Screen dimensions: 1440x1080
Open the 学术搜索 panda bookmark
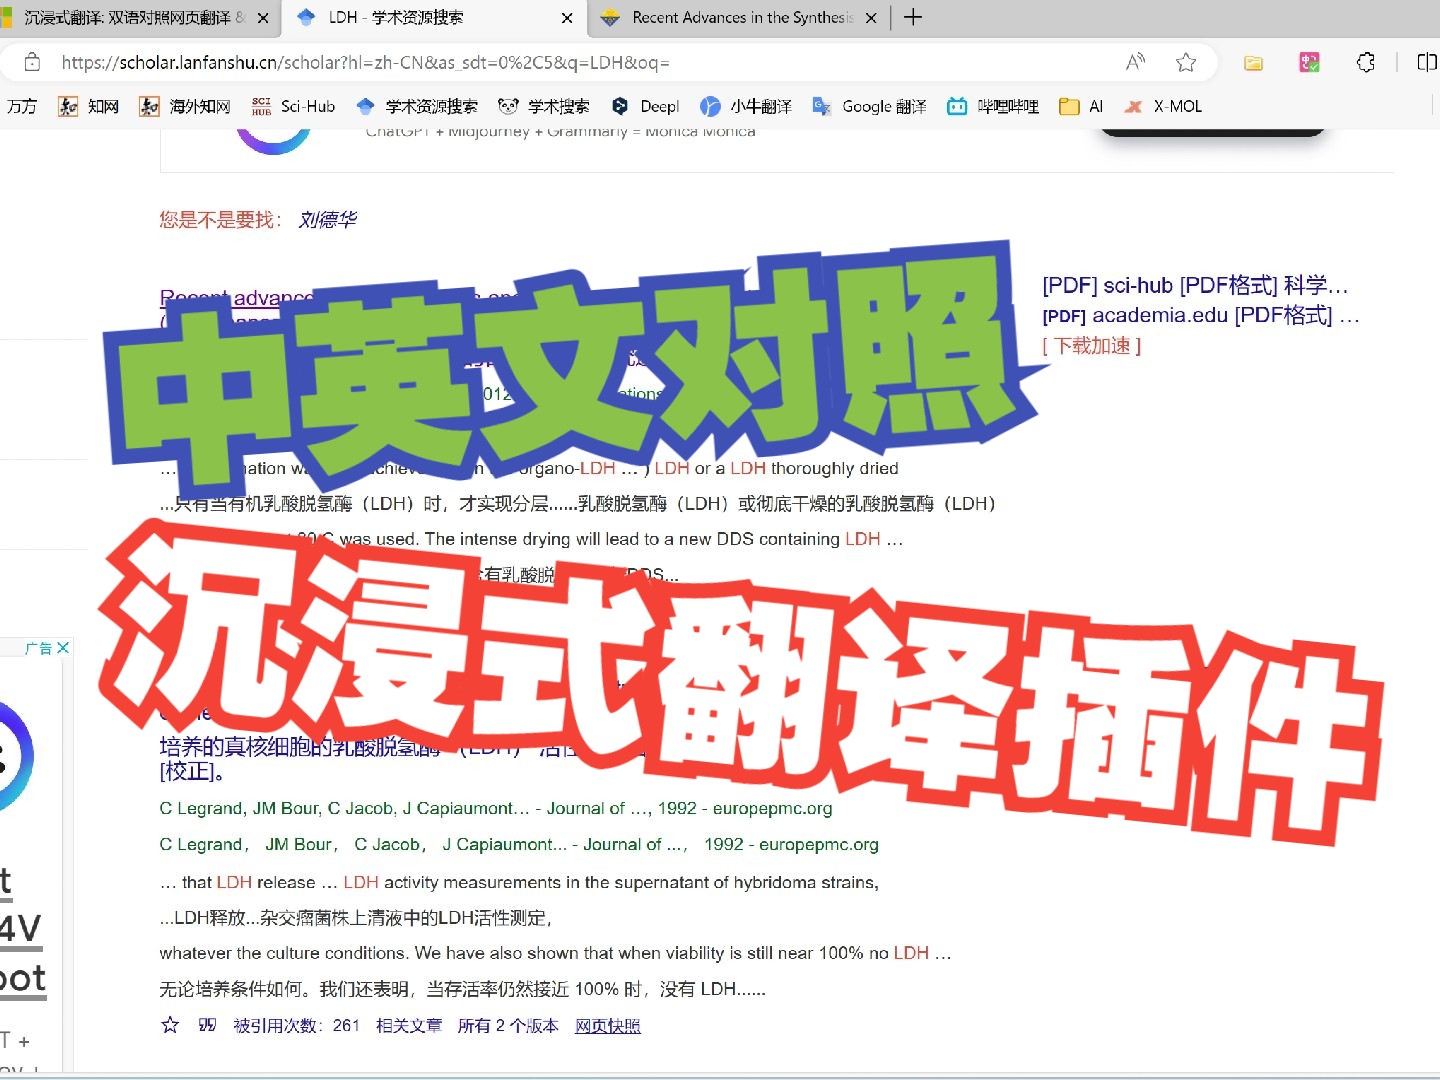click(x=544, y=106)
